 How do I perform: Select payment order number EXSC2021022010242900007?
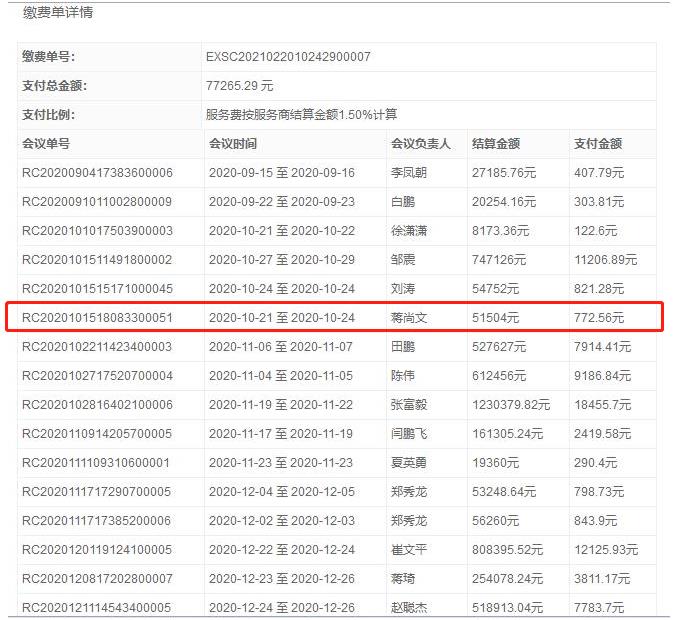click(287, 57)
